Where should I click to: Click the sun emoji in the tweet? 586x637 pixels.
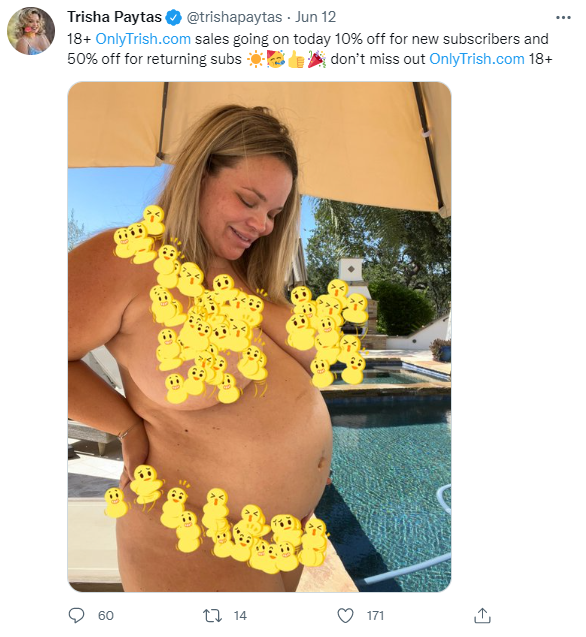(x=255, y=59)
